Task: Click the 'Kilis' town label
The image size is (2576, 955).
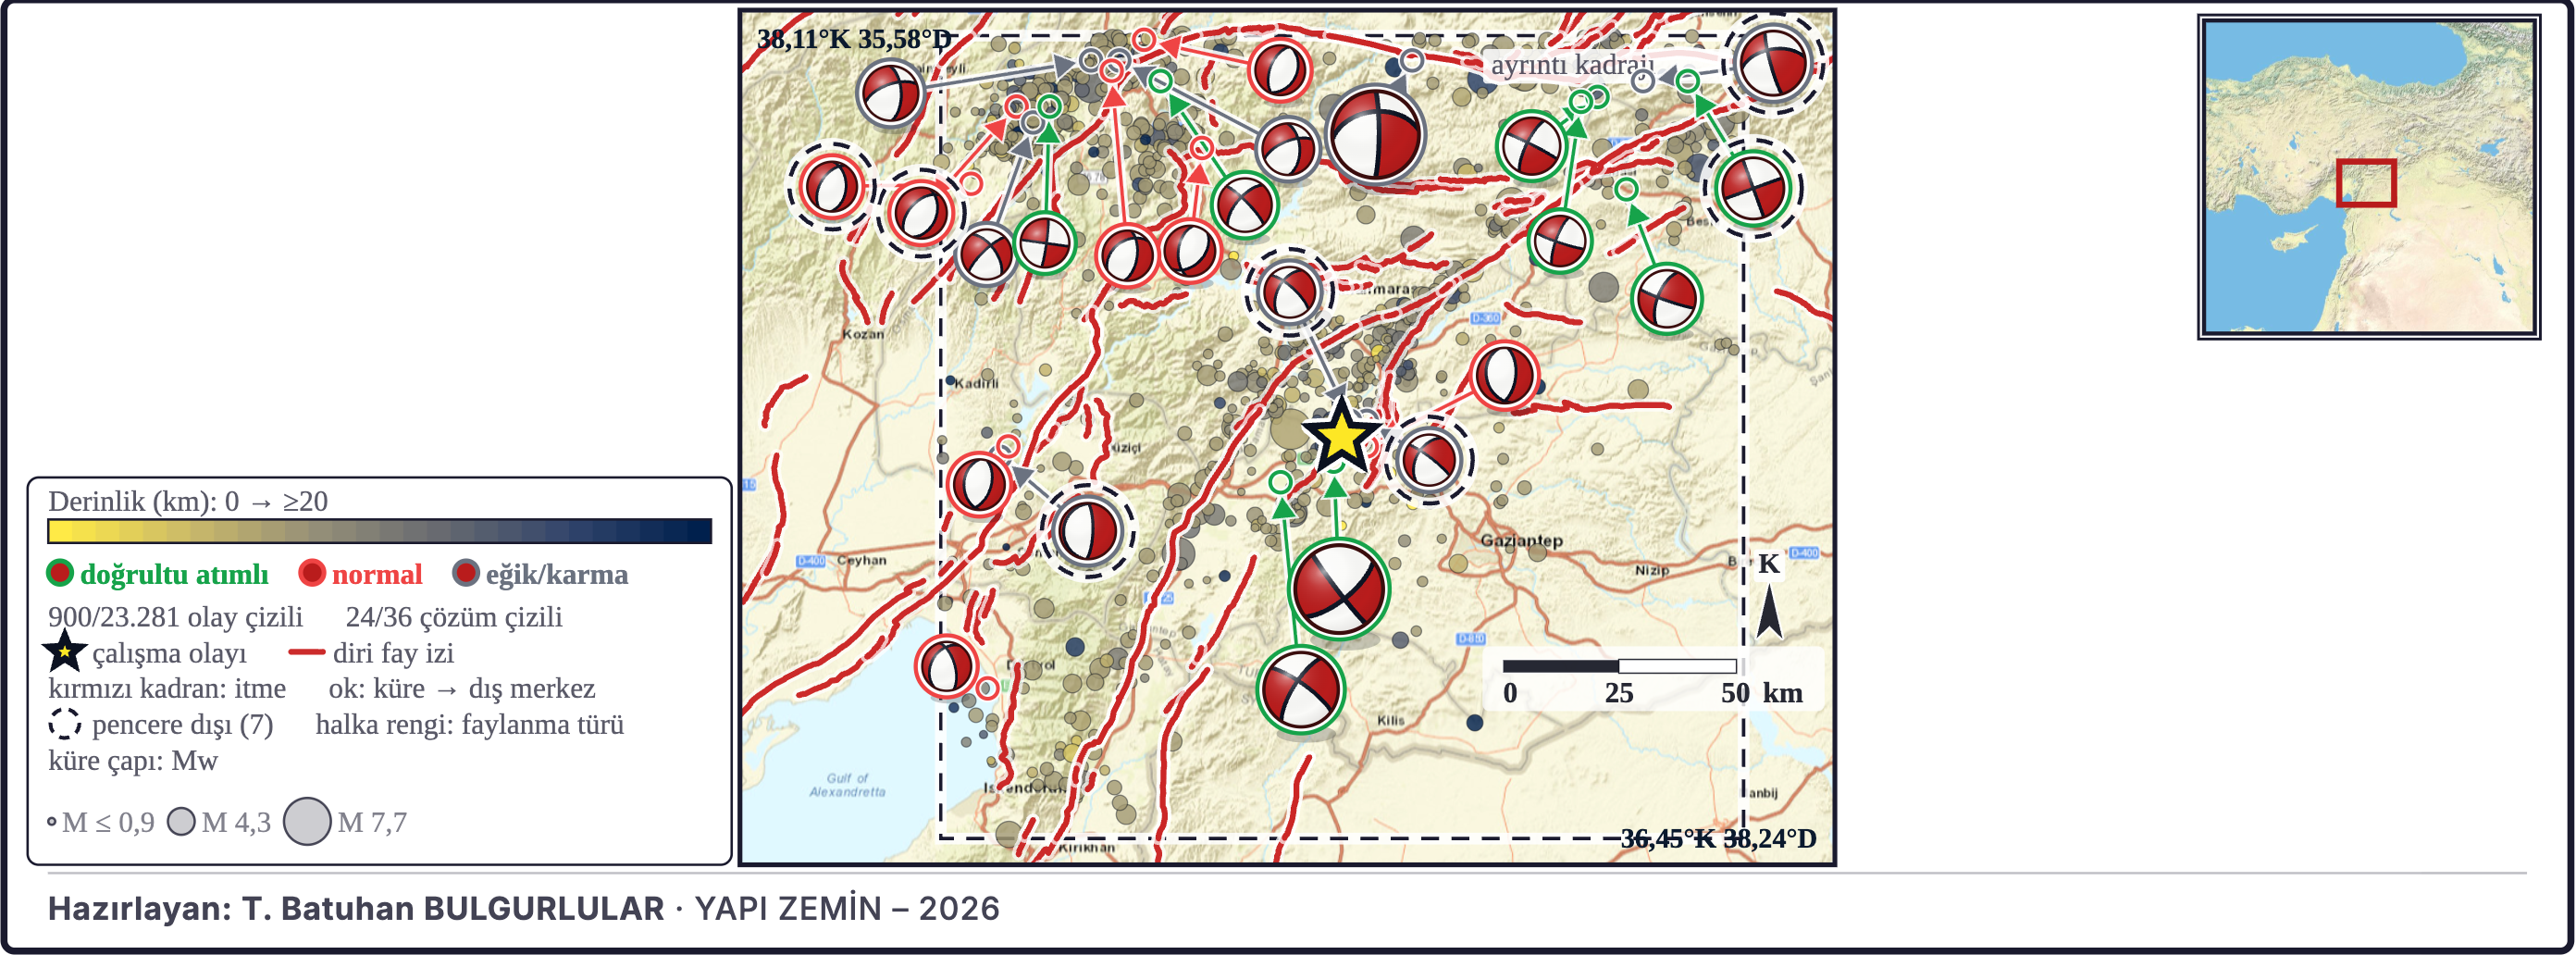Action: click(1391, 720)
